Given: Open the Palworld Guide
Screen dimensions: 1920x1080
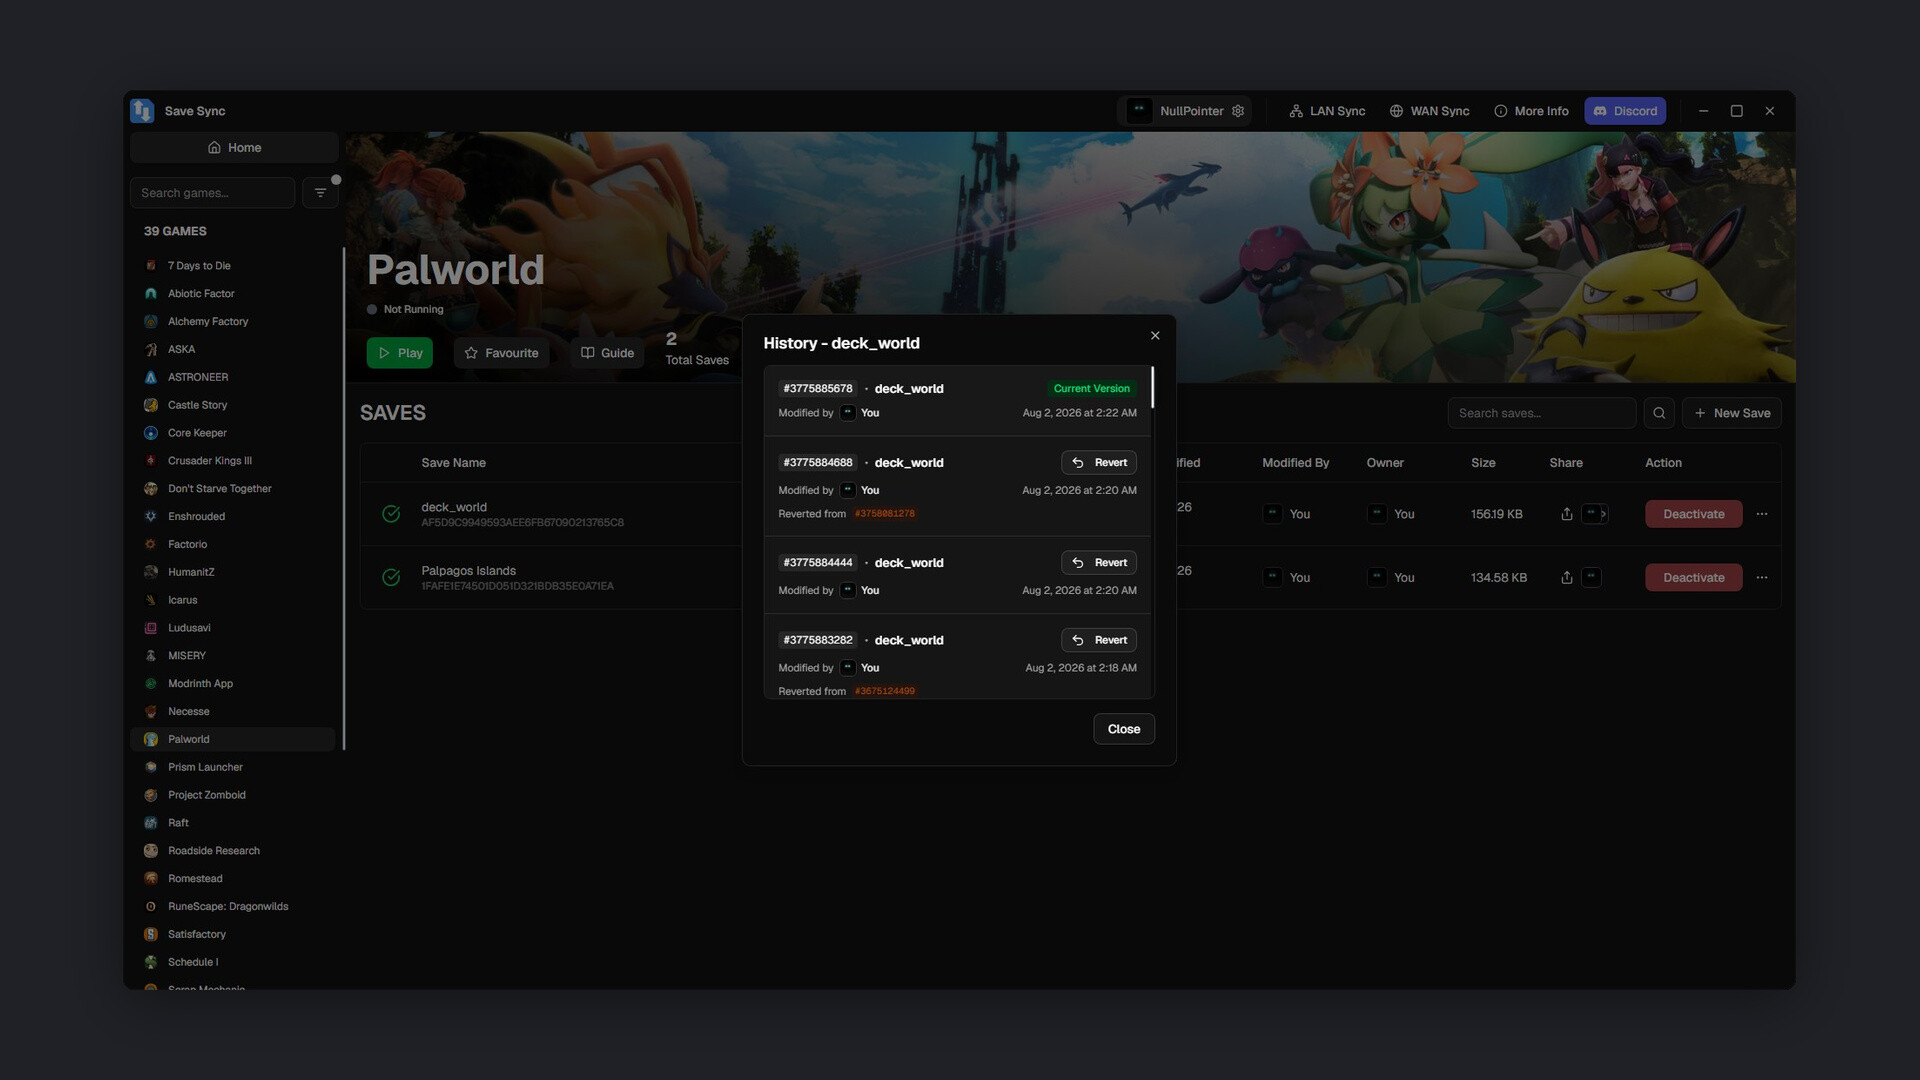Looking at the screenshot, I should click(x=607, y=353).
